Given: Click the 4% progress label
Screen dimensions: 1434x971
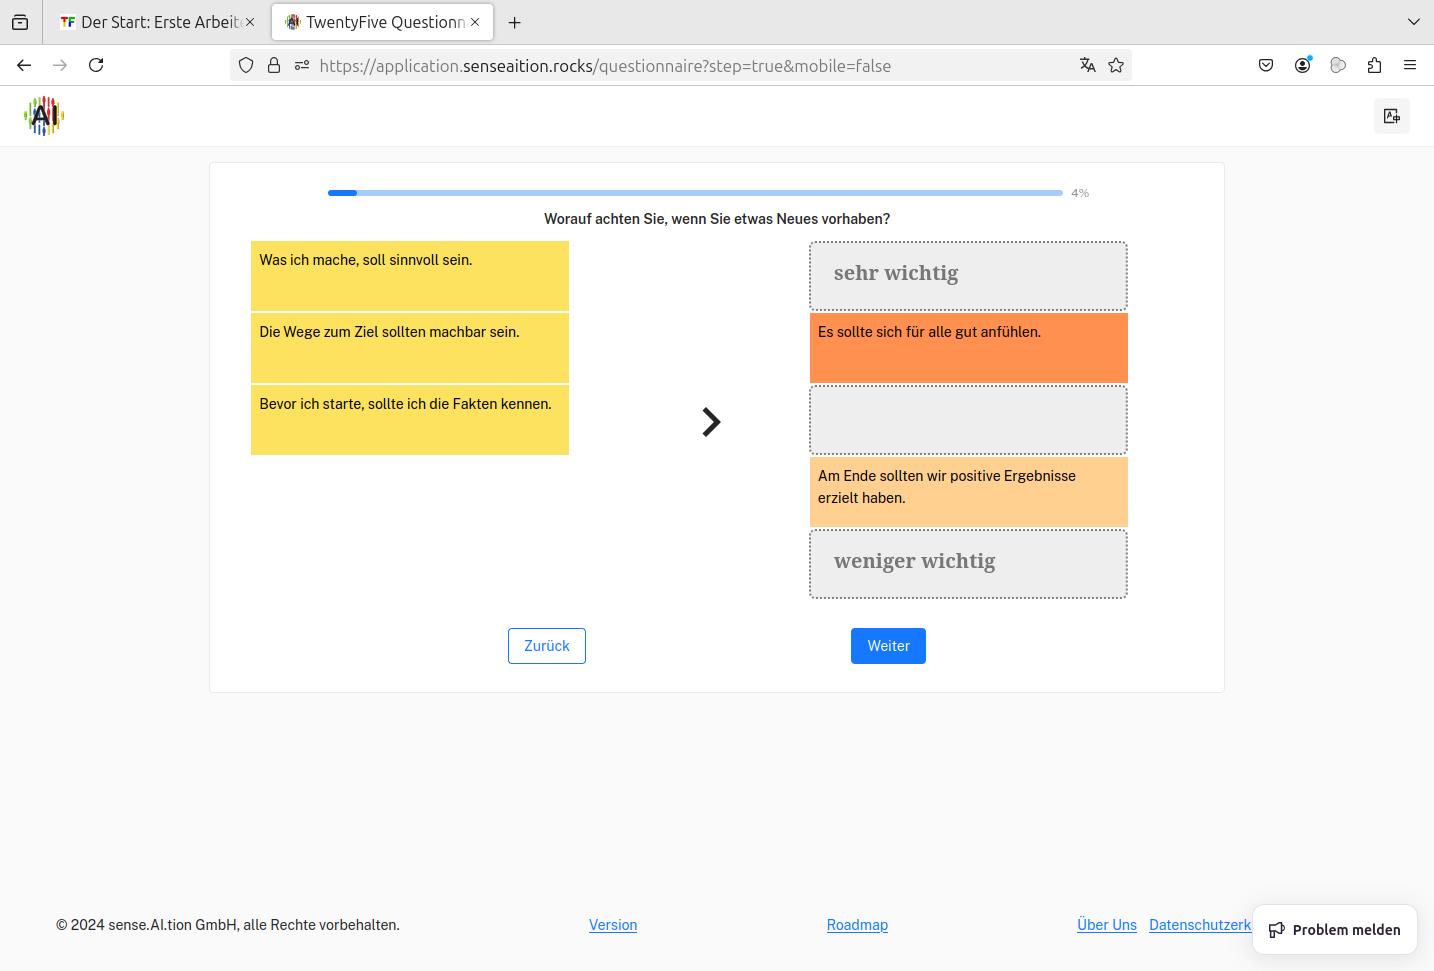Looking at the screenshot, I should tap(1080, 193).
